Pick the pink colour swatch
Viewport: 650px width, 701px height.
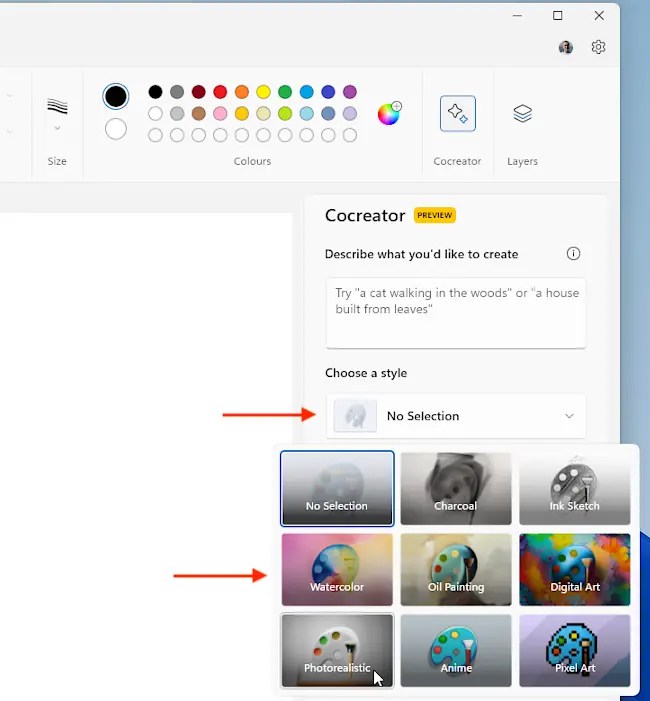(x=220, y=114)
